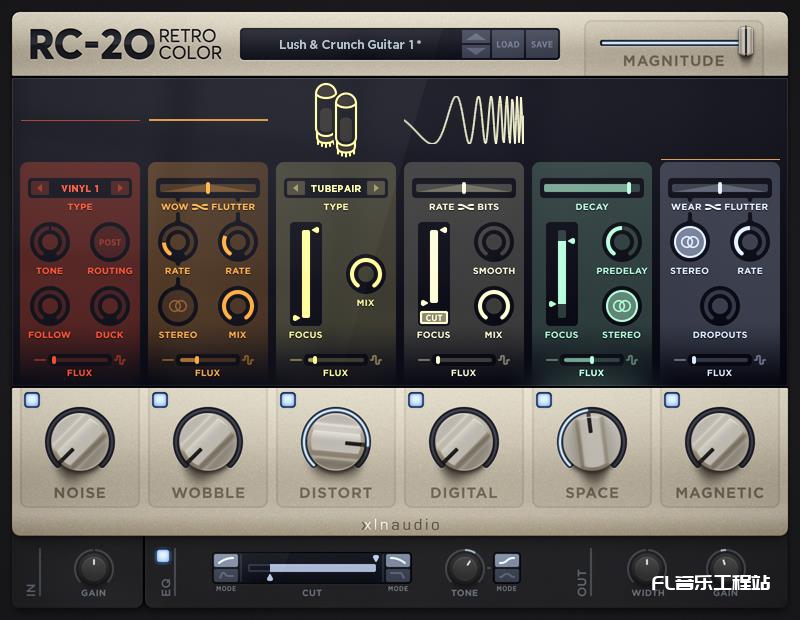Click the xlnaudio logo
The image size is (800, 620).
click(x=399, y=522)
